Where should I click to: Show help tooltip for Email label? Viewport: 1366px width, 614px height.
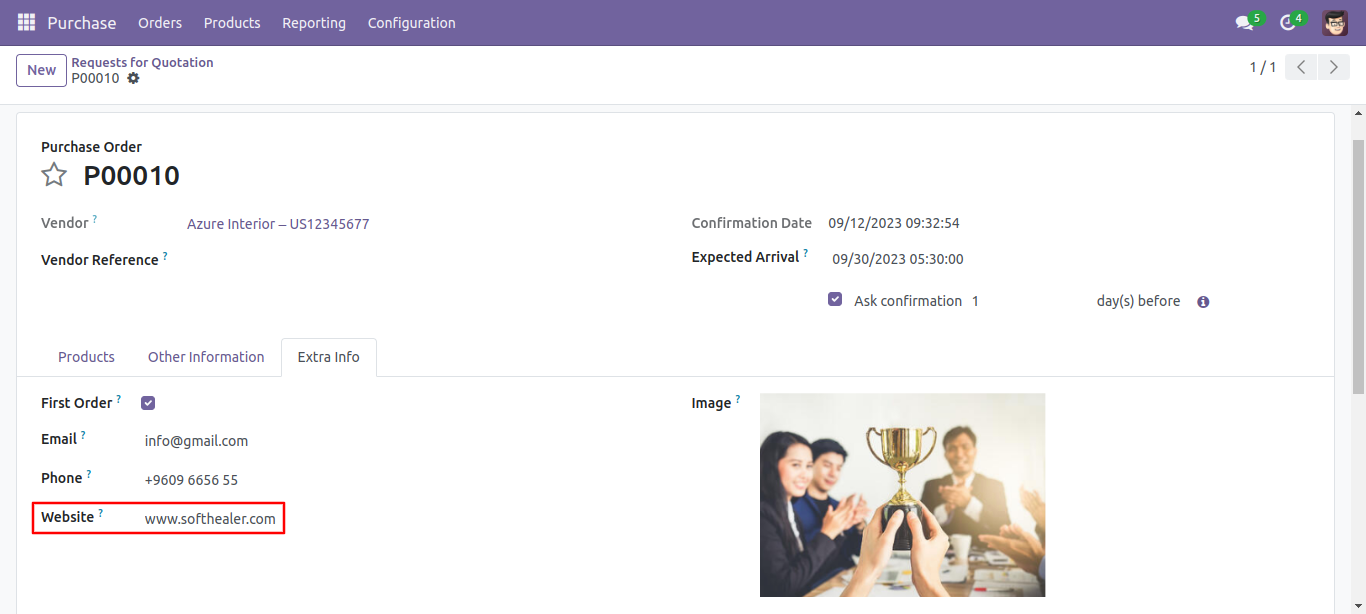tap(83, 435)
